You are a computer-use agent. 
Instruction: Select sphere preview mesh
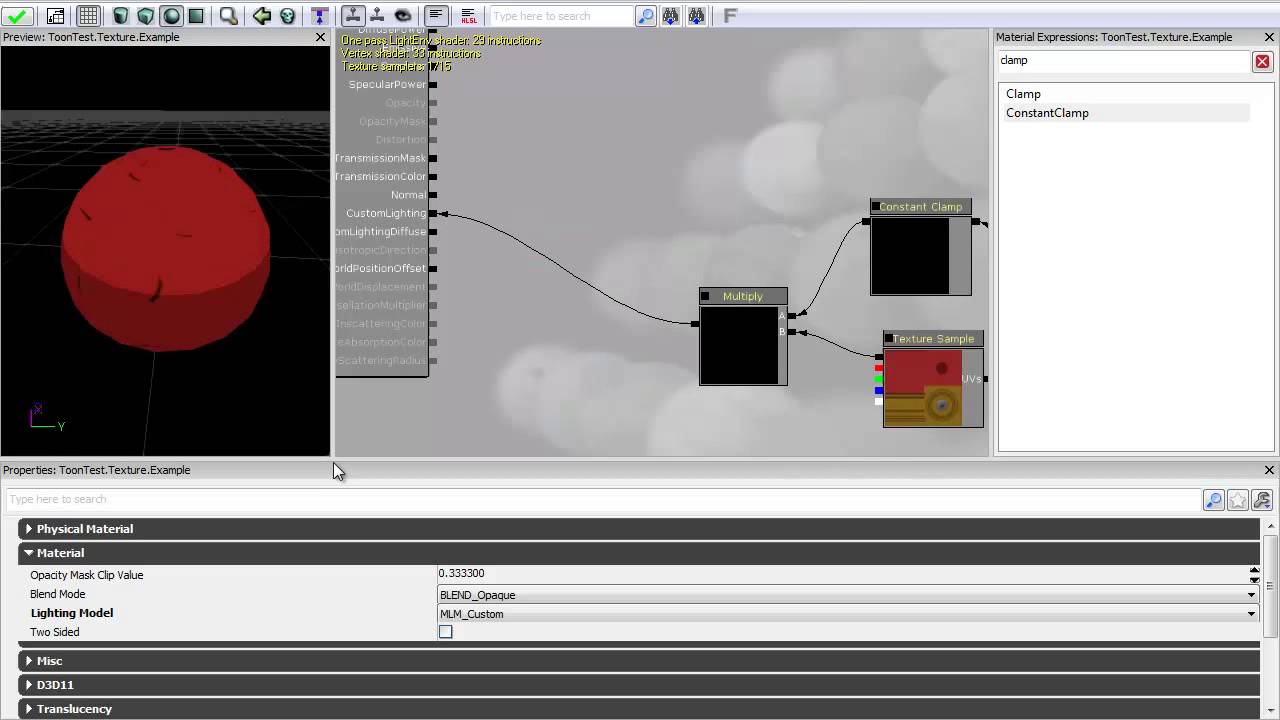[171, 16]
